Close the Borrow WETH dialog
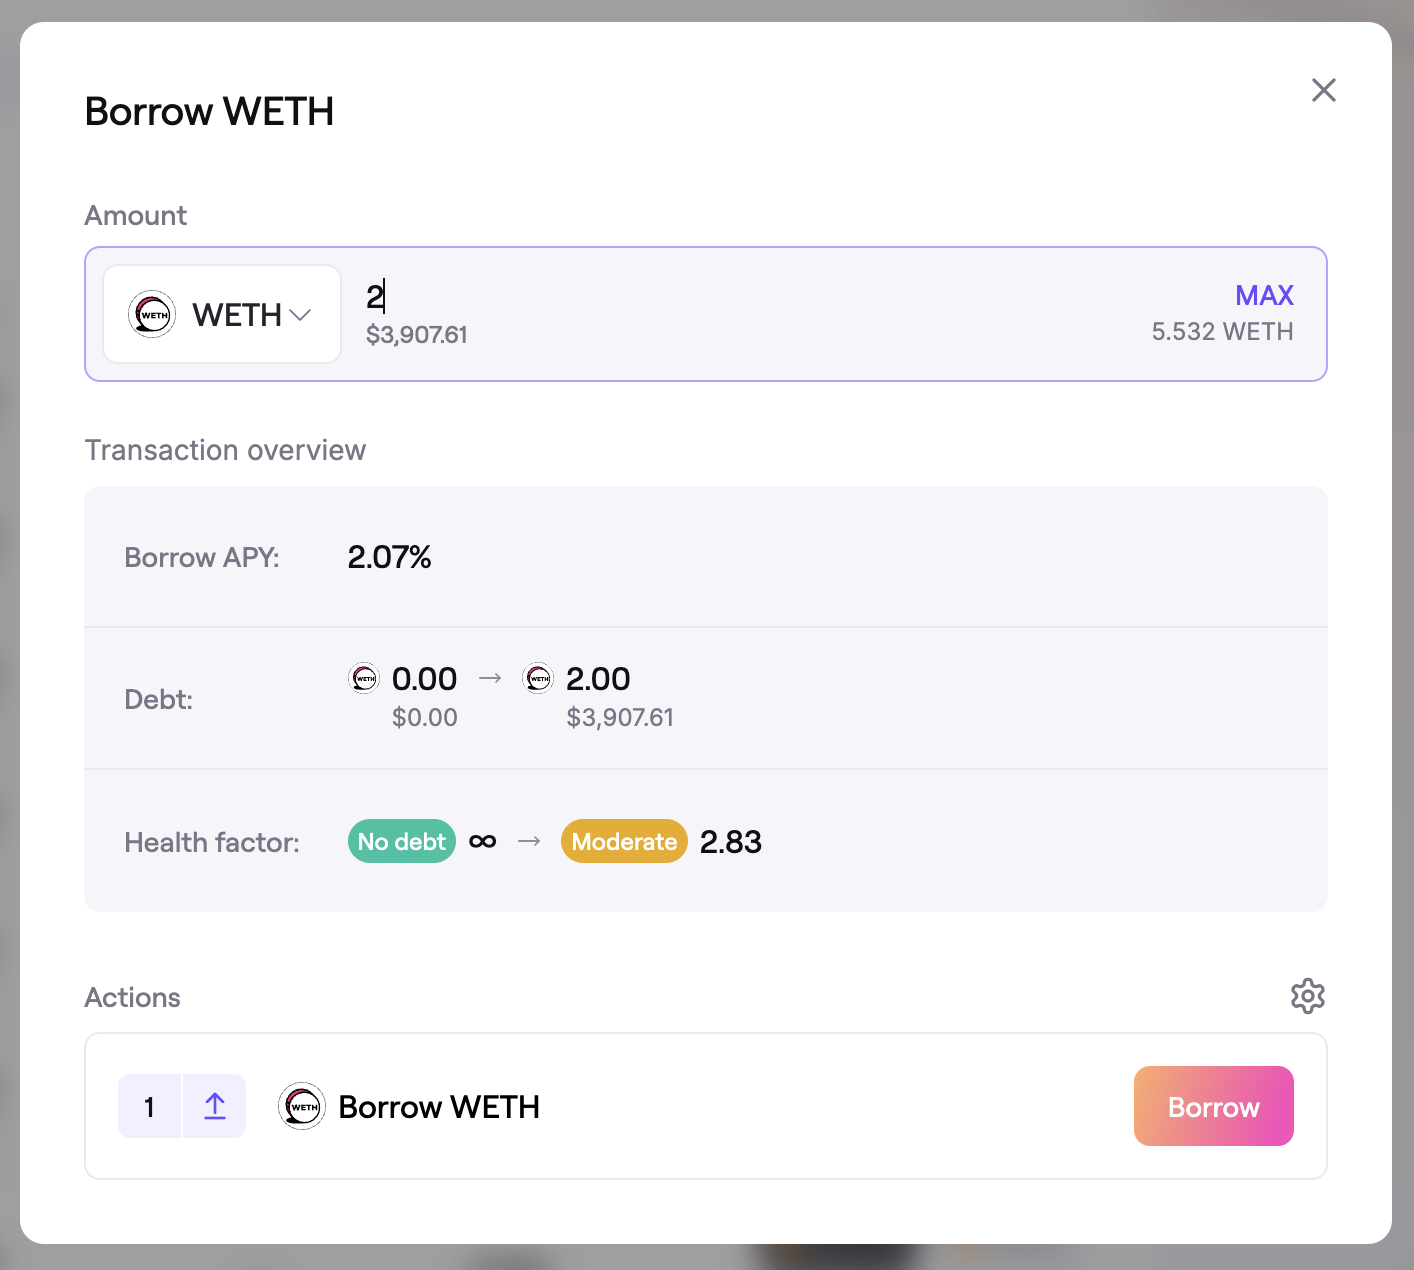The height and width of the screenshot is (1270, 1414). 1323,90
